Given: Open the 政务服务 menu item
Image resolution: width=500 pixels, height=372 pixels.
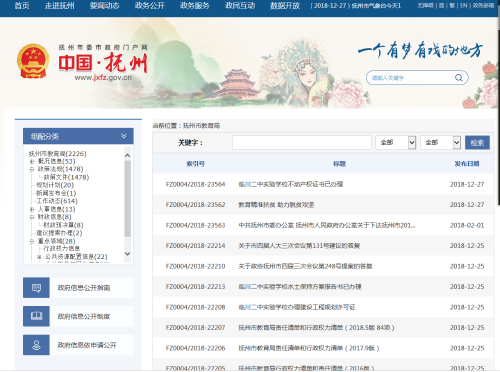Looking at the screenshot, I should click(x=195, y=6).
